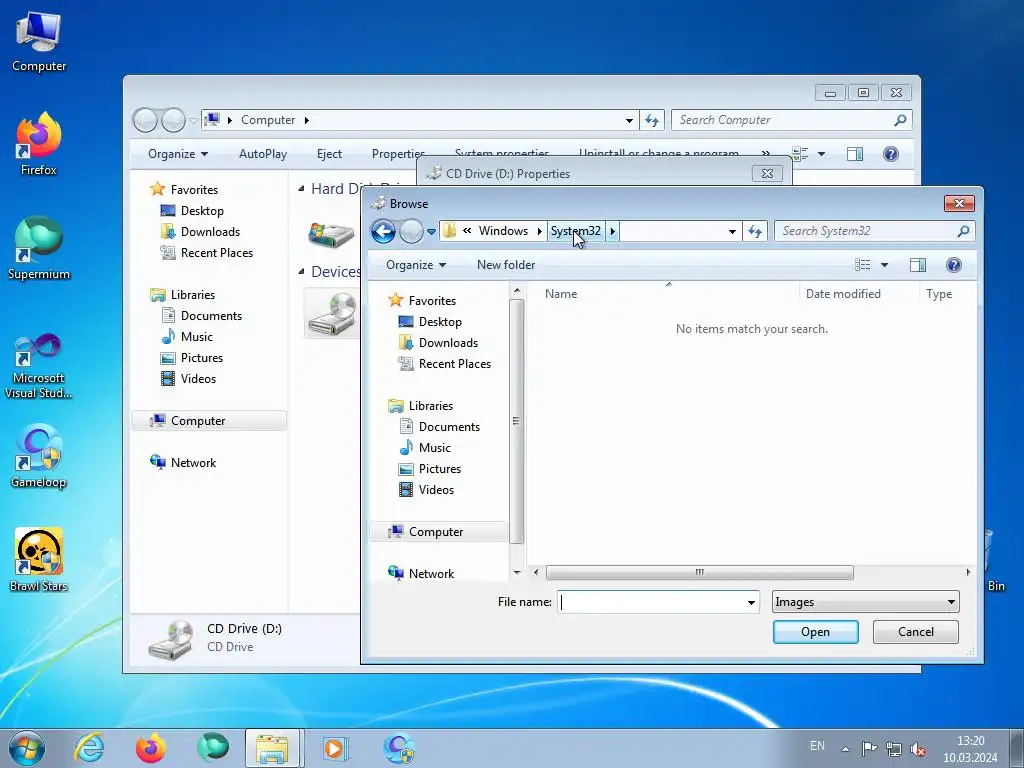Open view options arrow in the Browse dialog
Screen dimensions: 1024x768
click(x=884, y=264)
